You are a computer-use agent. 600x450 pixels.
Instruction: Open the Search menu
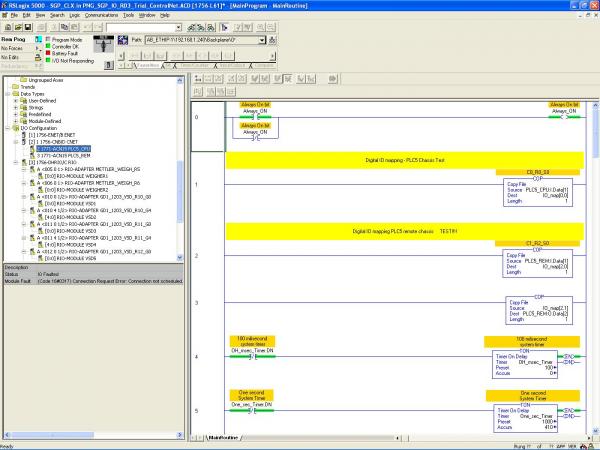coord(57,15)
